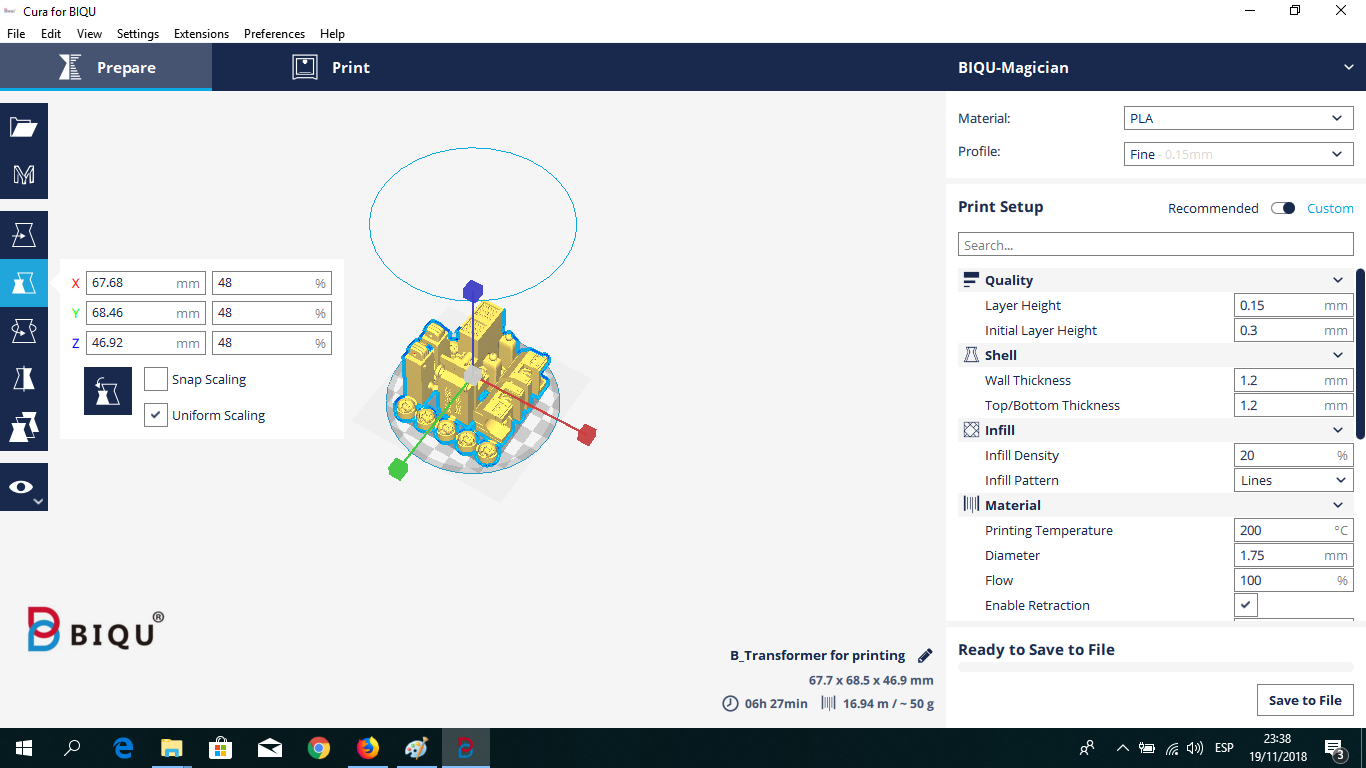The height and width of the screenshot is (768, 1366).
Task: Click the X dimension 67.68 mm field
Action: (146, 283)
